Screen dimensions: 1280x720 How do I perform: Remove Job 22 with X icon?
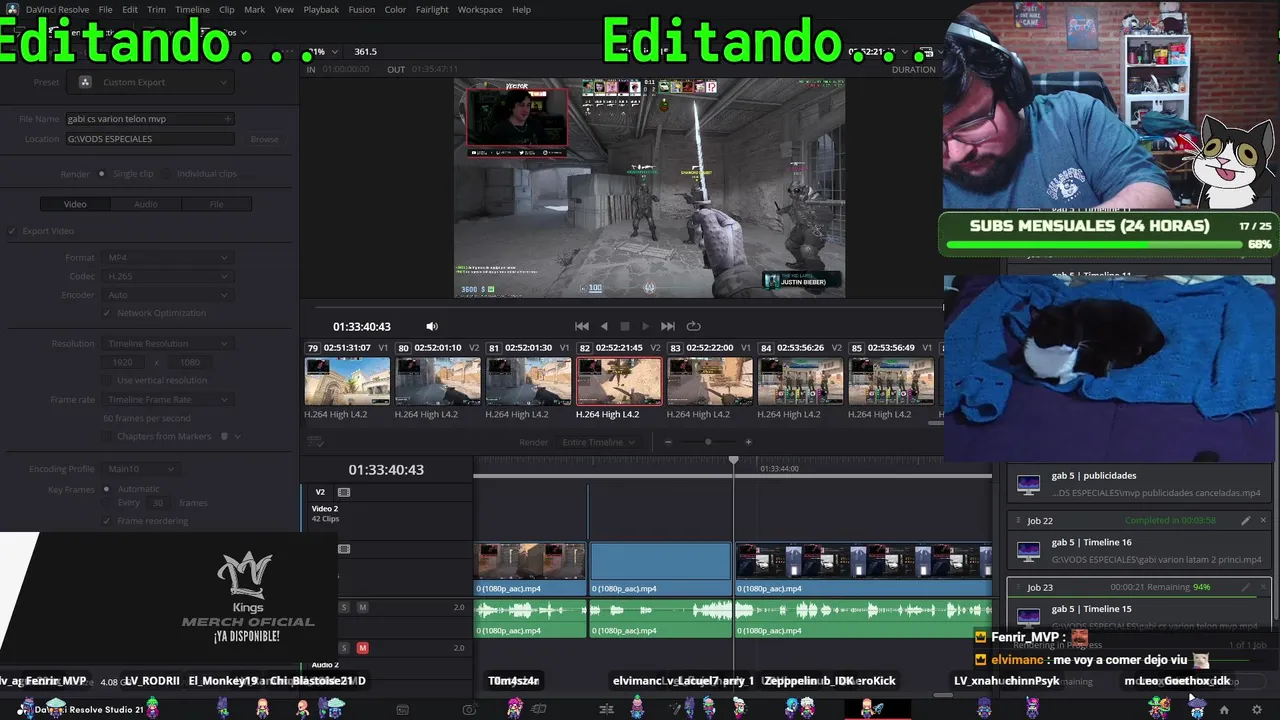click(x=1262, y=521)
